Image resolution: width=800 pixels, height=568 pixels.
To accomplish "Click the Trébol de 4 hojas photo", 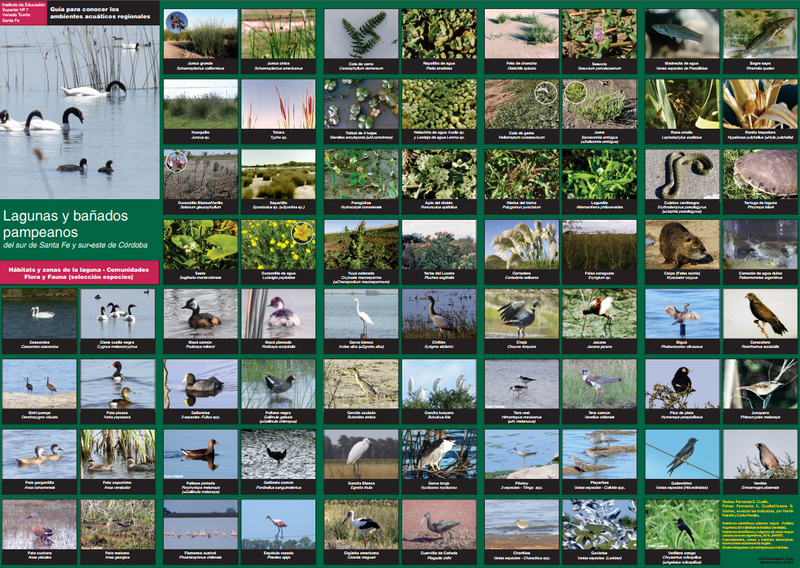I will pos(359,103).
